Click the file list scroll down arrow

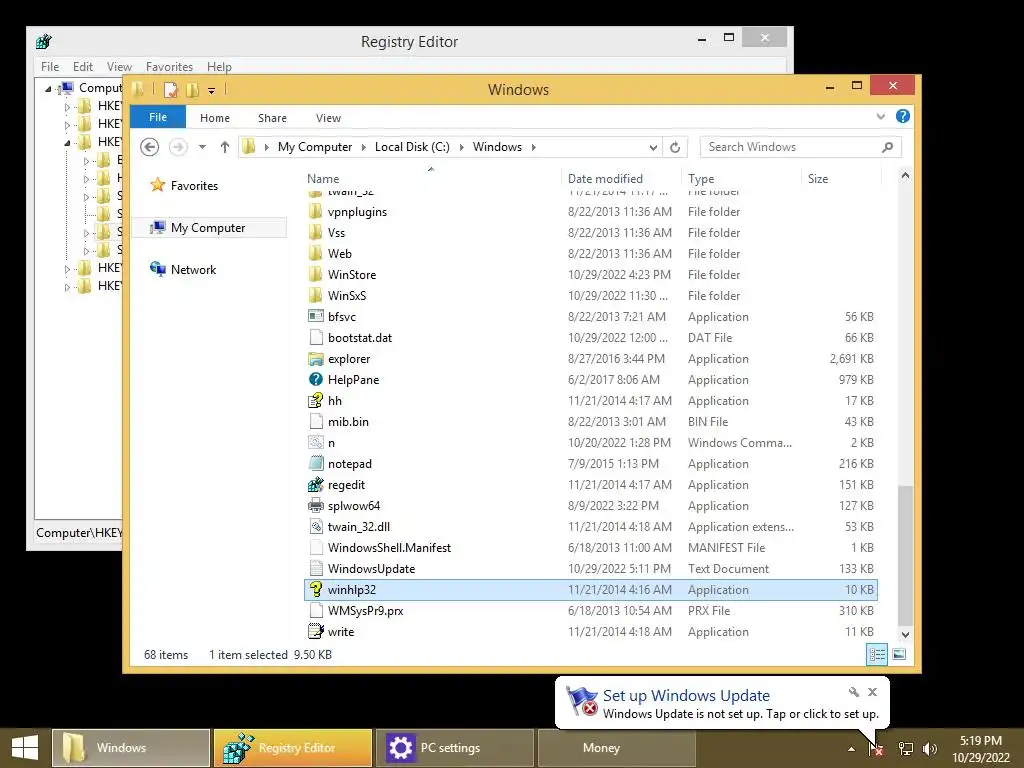[x=905, y=634]
